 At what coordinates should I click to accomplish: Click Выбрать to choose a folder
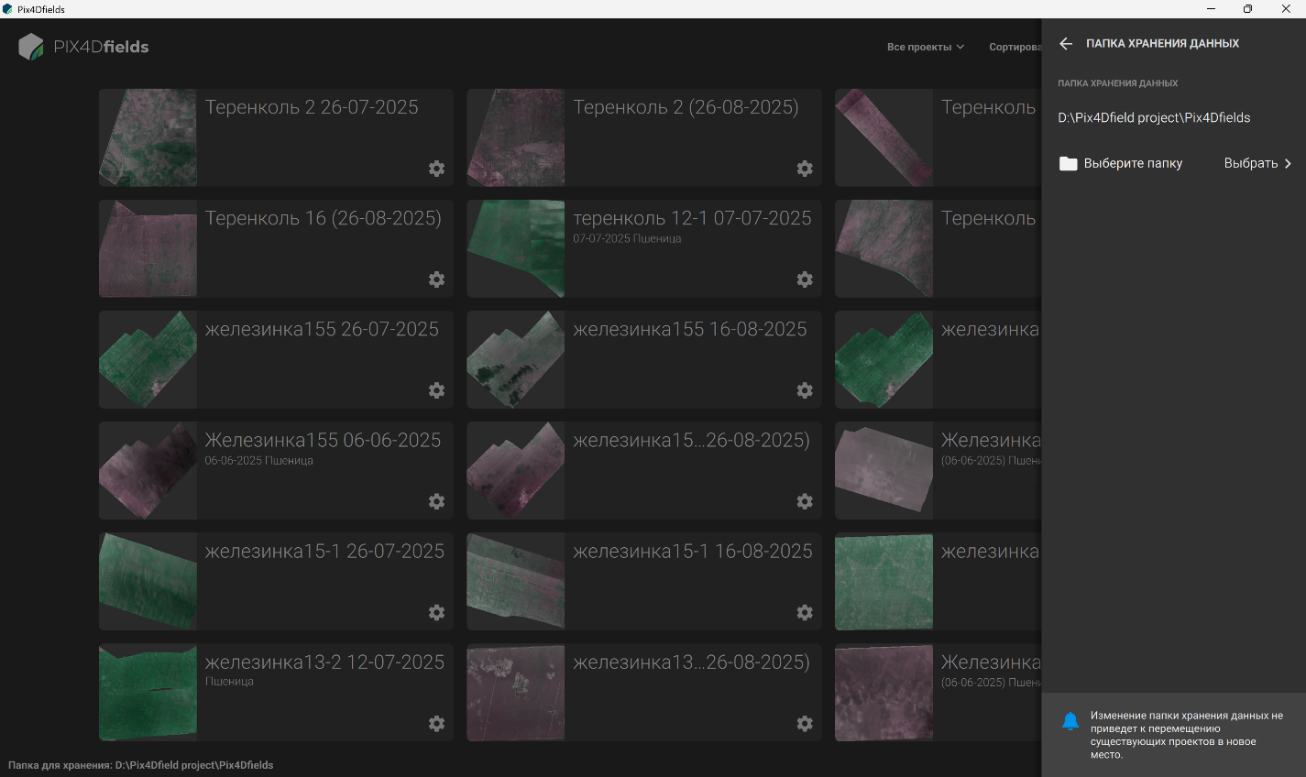(1258, 164)
